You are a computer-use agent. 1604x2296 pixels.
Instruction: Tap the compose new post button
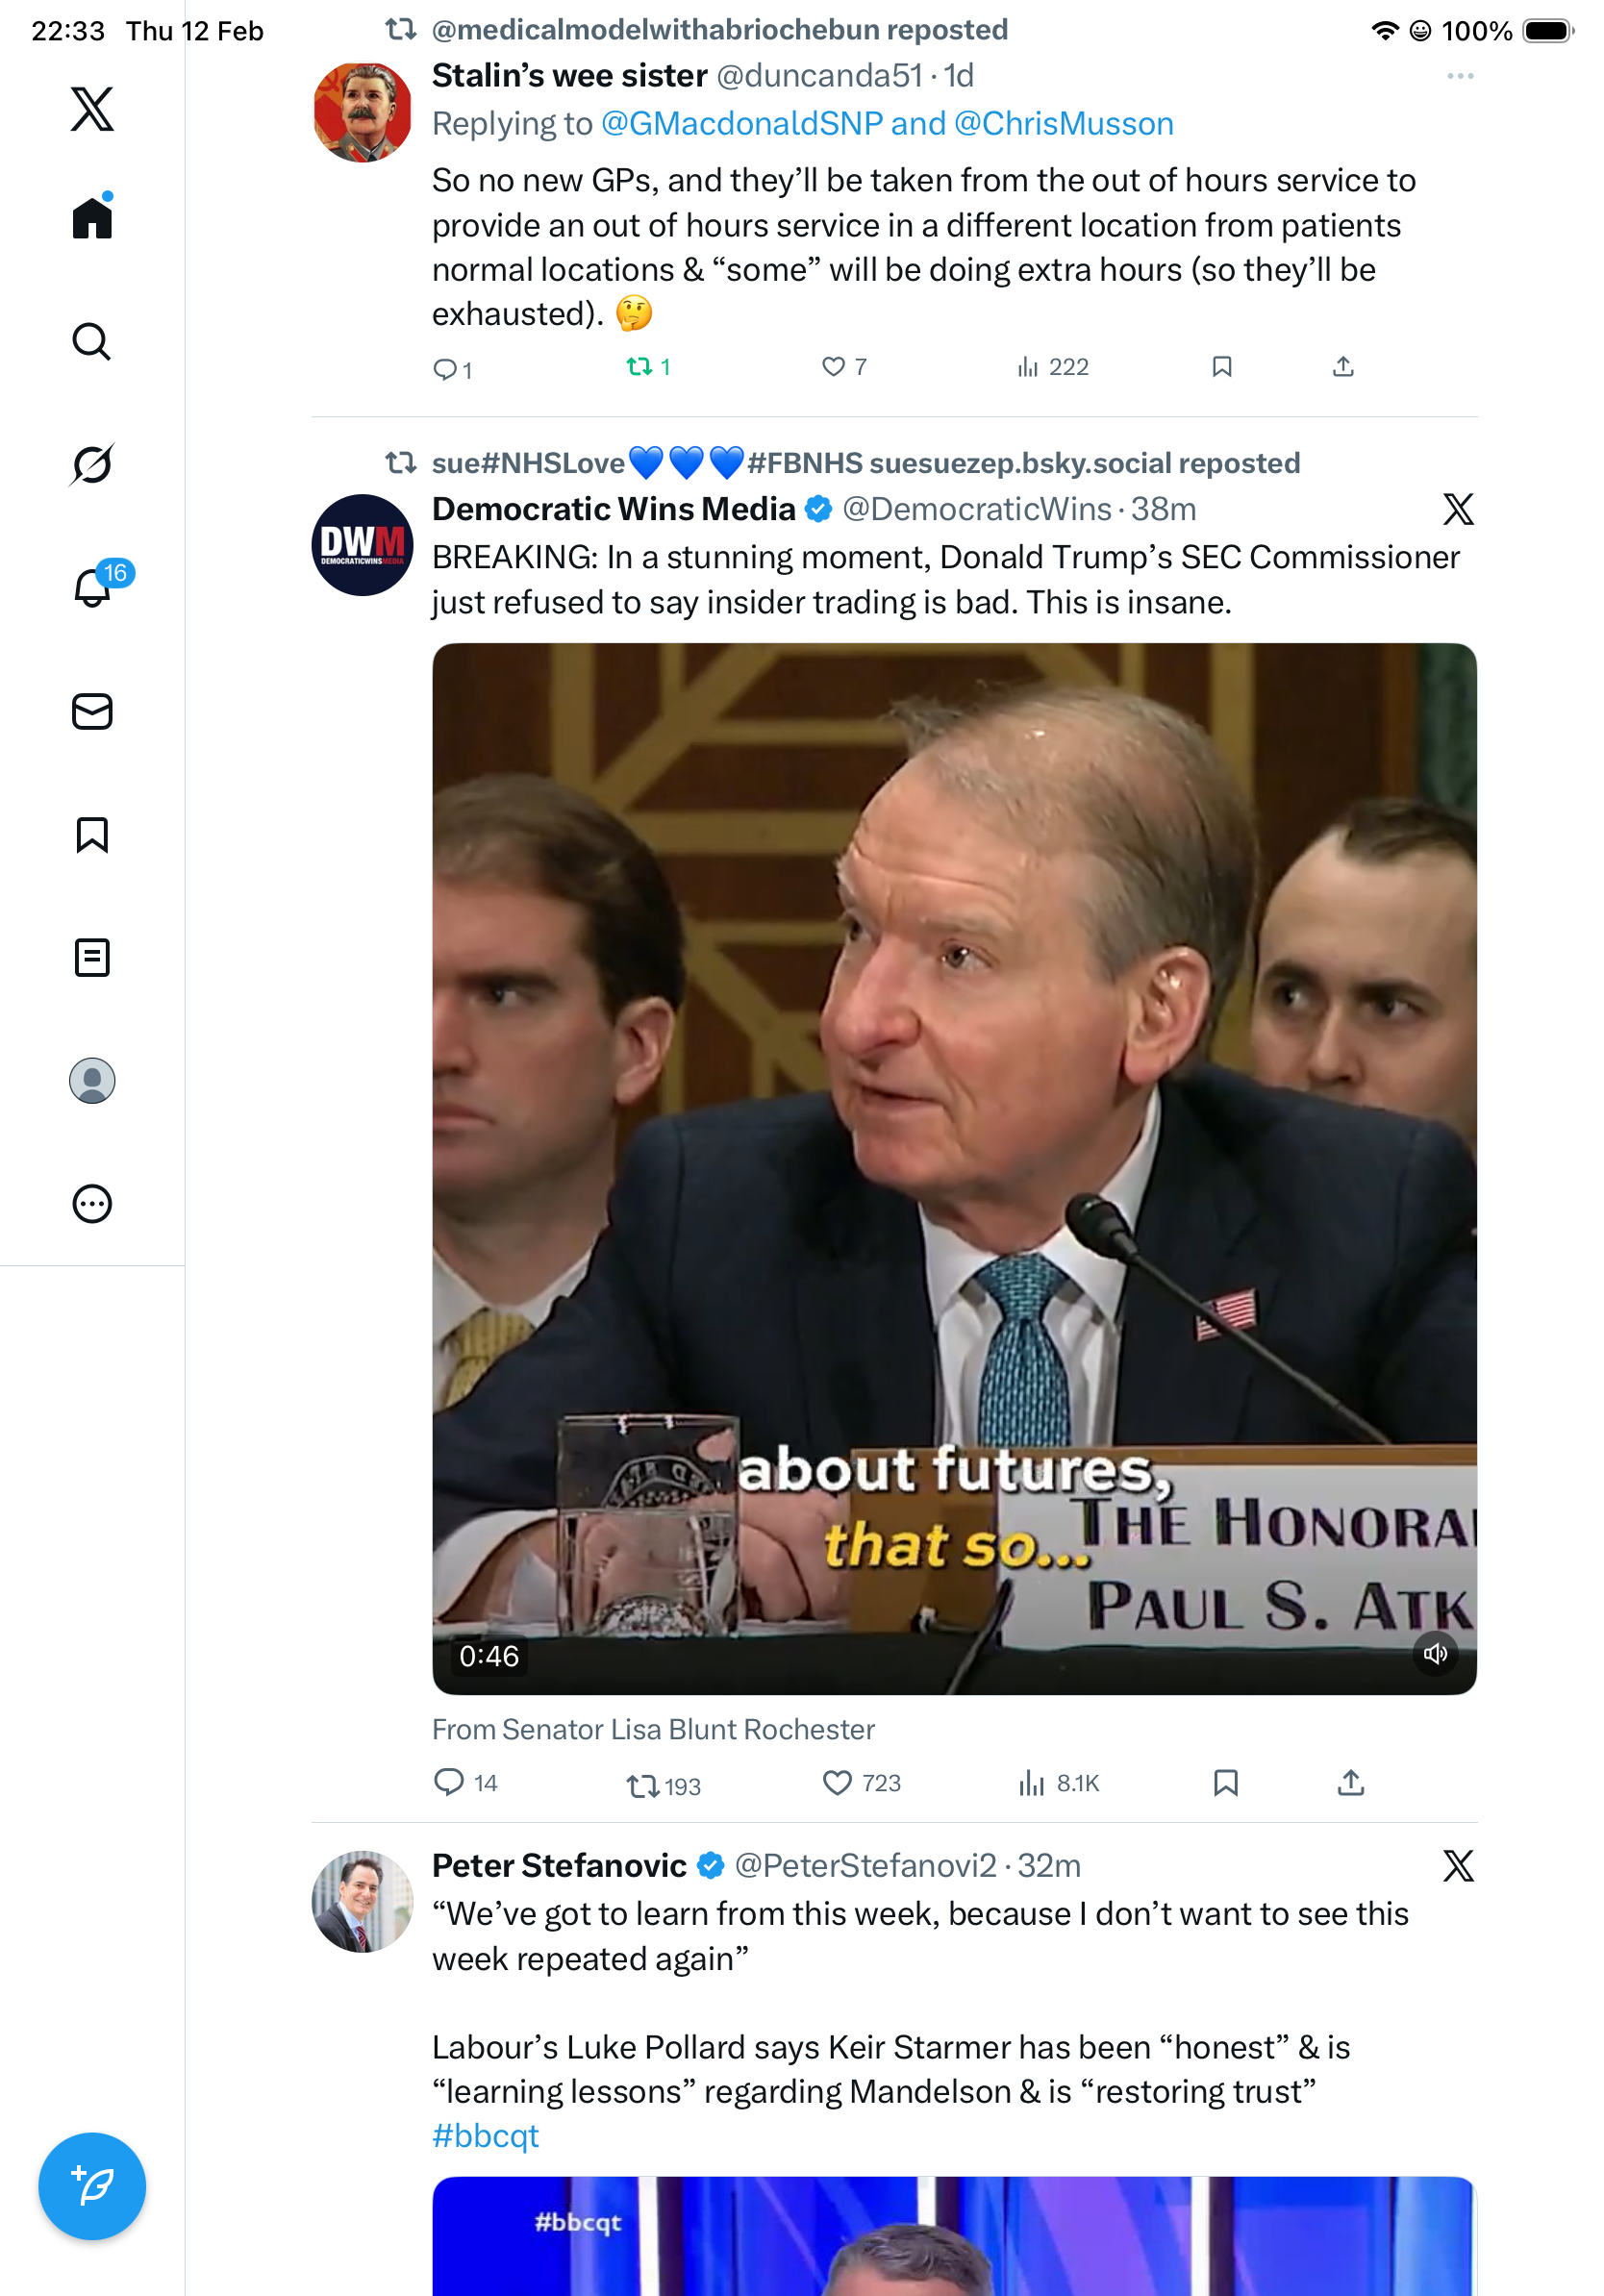[x=92, y=2186]
